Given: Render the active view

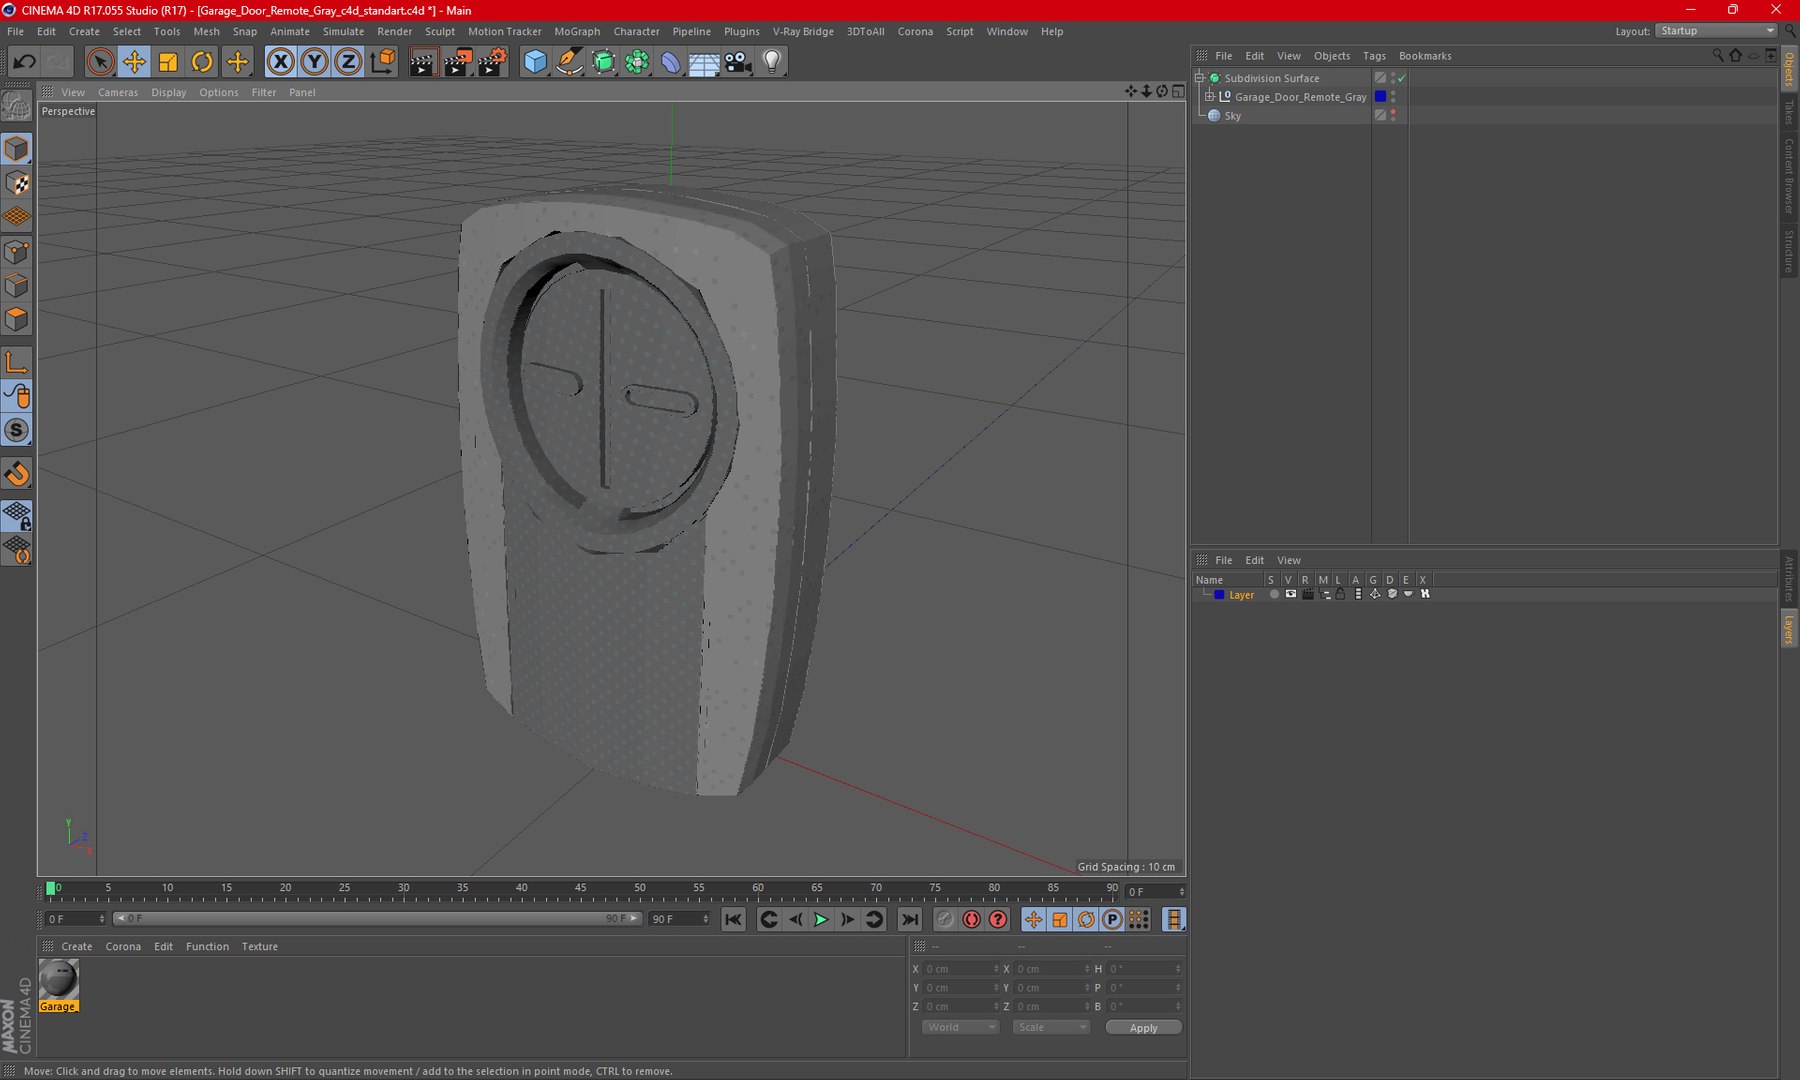Looking at the screenshot, I should [422, 62].
